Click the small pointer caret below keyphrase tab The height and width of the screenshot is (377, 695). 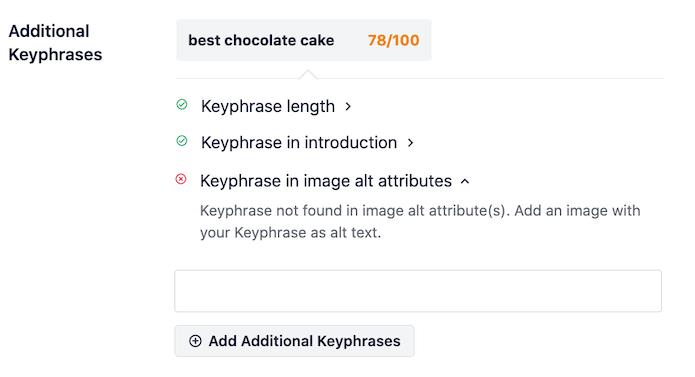tap(308, 74)
